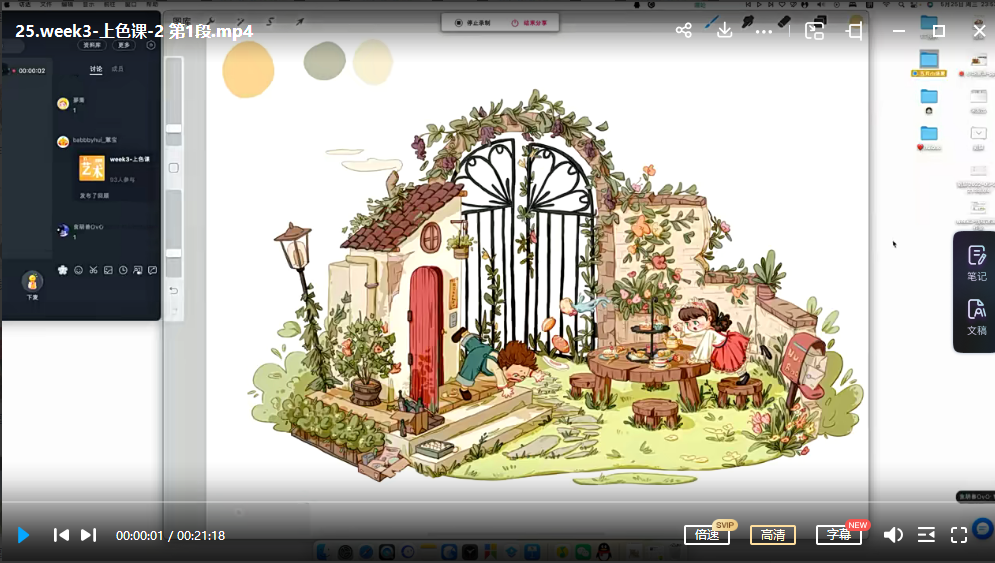Click the share icon in the top bar
Viewport: 995px width, 563px height.
684,31
